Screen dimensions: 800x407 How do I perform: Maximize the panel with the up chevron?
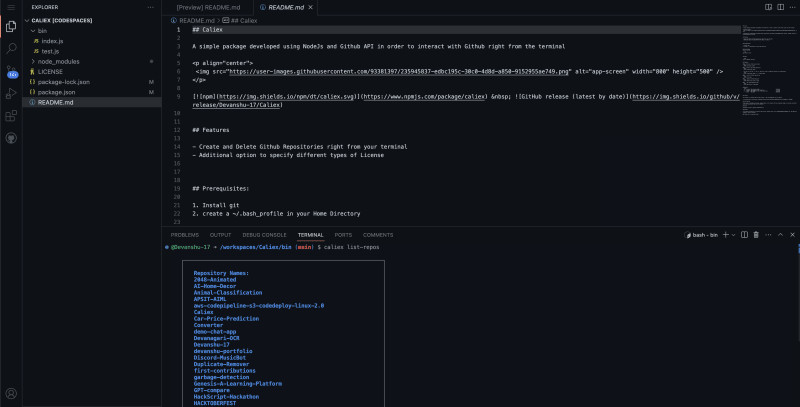click(780, 235)
